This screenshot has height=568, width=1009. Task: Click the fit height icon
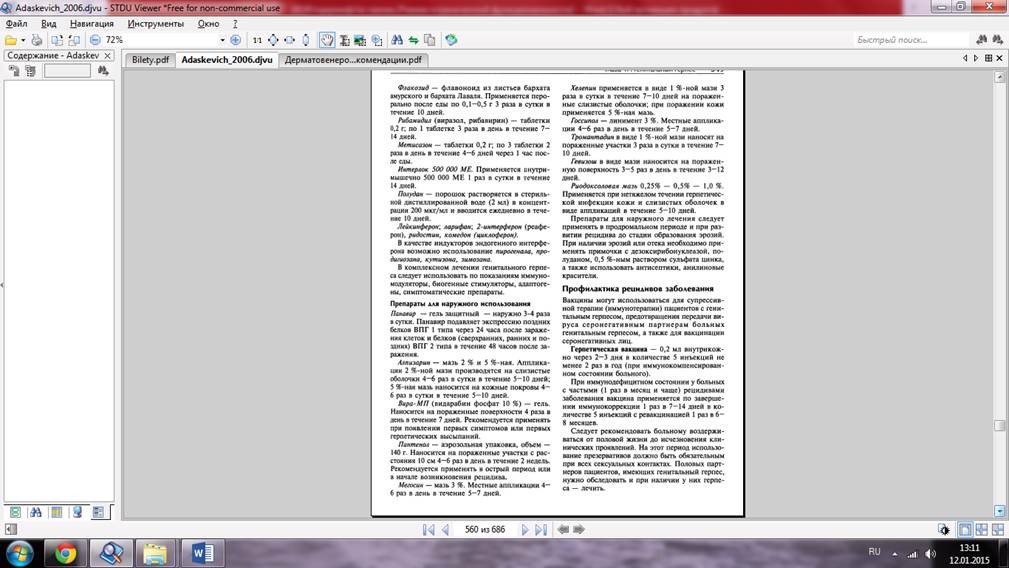coord(306,40)
